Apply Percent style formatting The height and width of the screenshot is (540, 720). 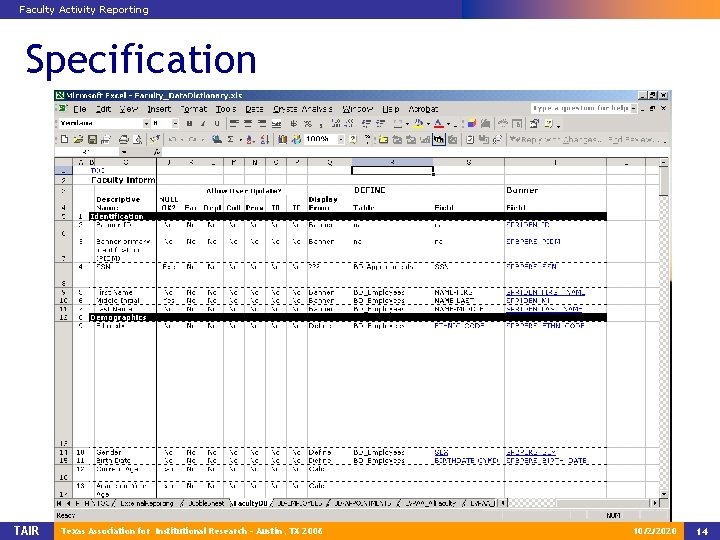click(308, 123)
